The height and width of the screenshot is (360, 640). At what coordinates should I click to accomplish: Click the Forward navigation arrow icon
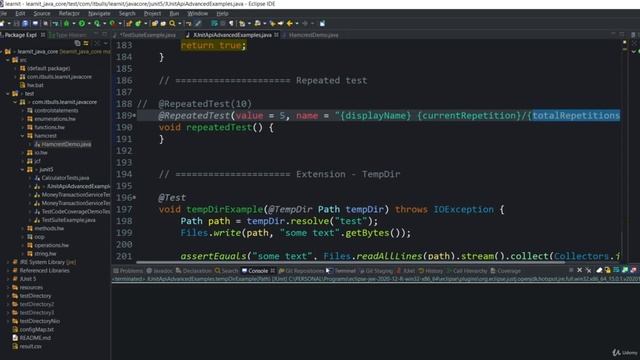click(304, 23)
